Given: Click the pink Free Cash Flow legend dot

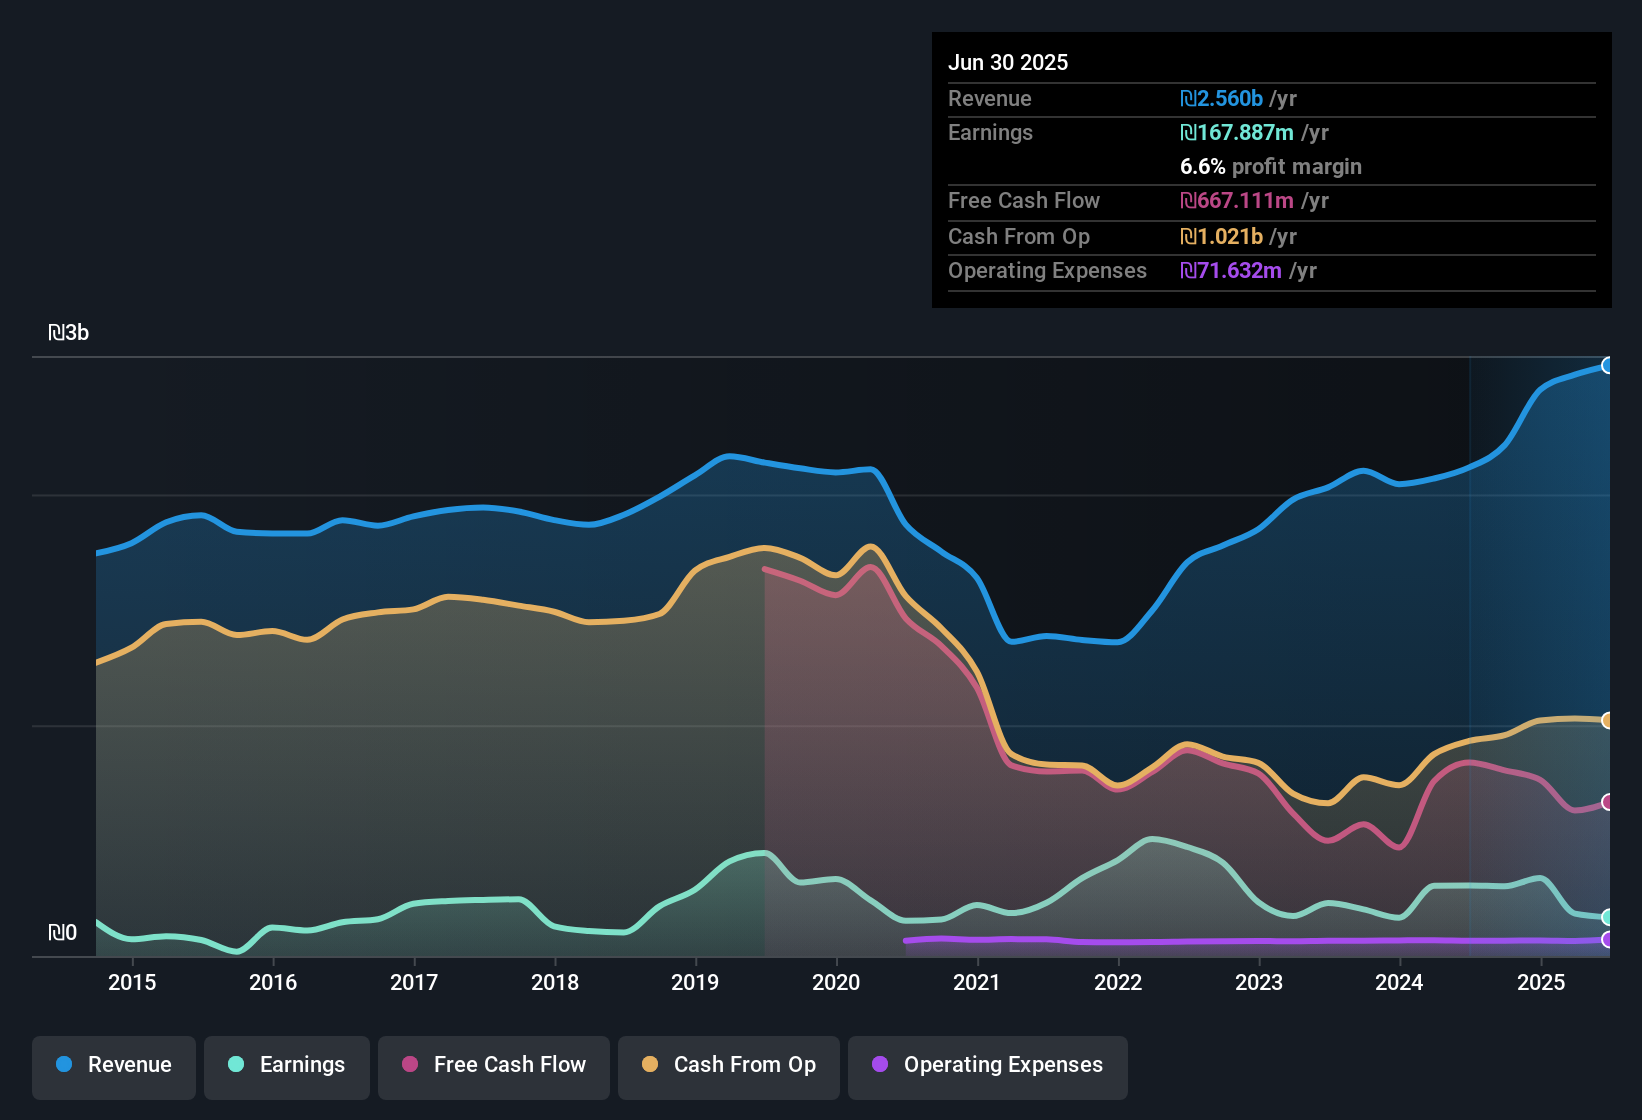Looking at the screenshot, I should click(410, 1065).
